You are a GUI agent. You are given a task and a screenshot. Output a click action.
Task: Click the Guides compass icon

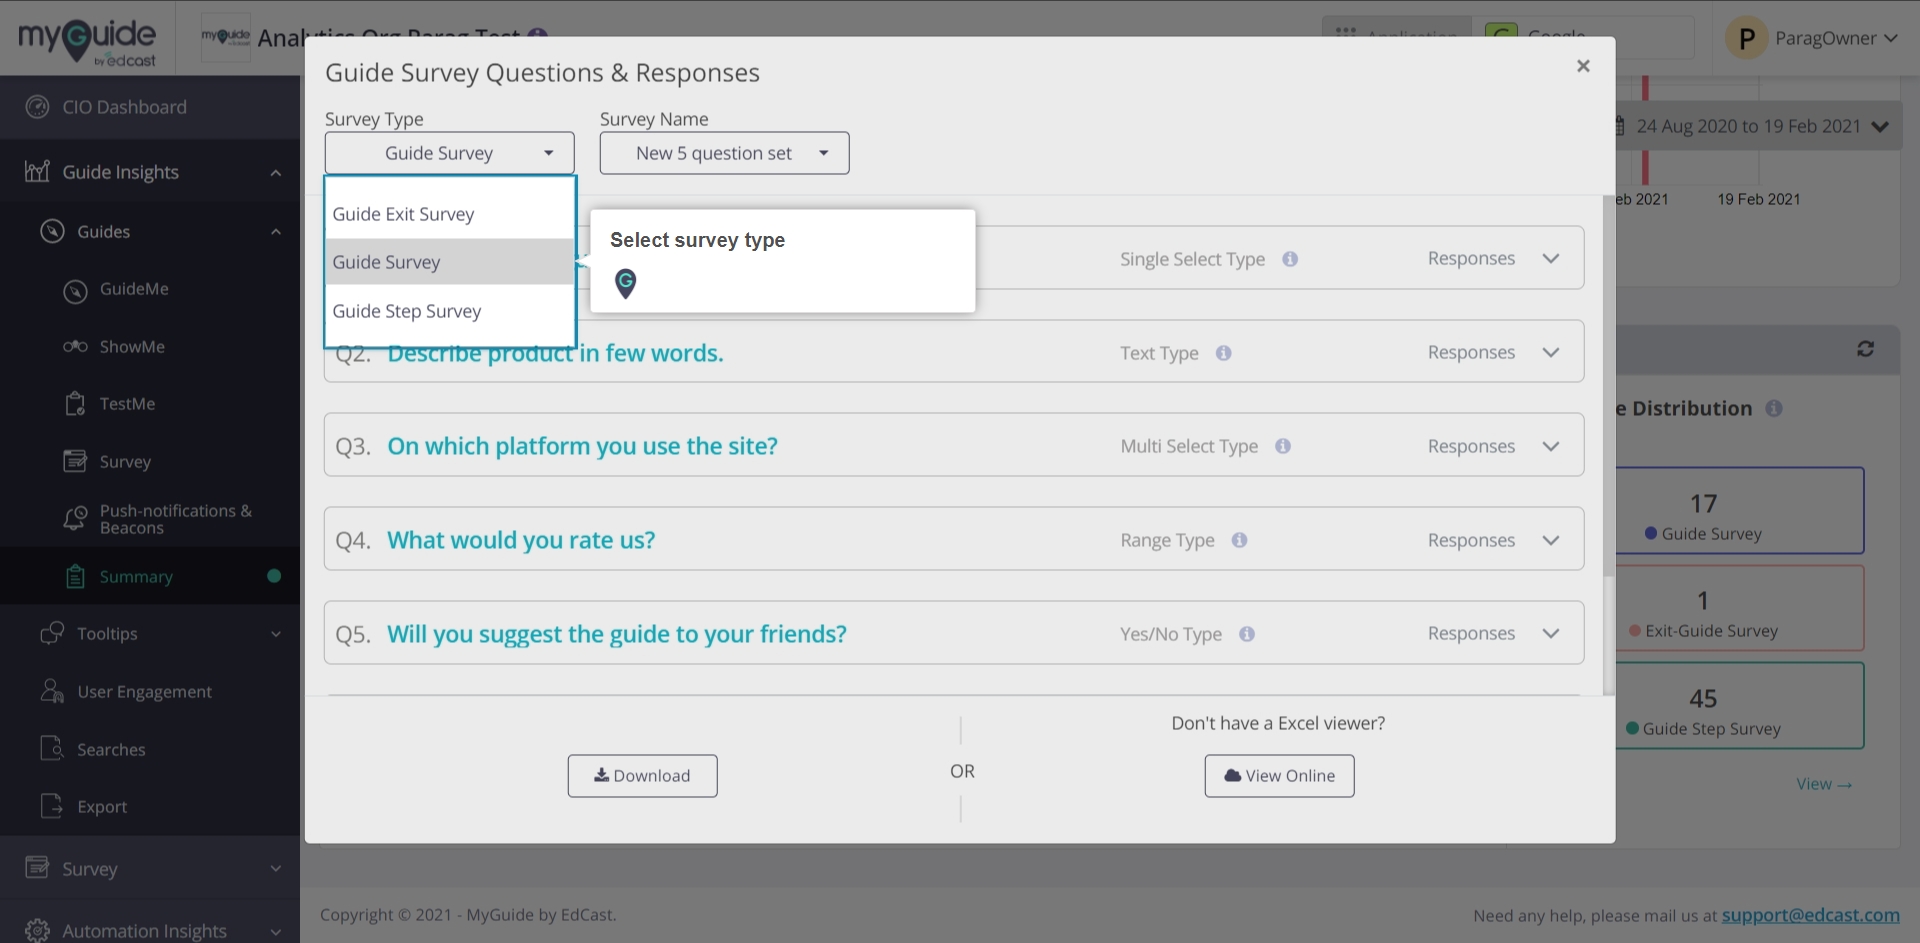click(x=52, y=232)
